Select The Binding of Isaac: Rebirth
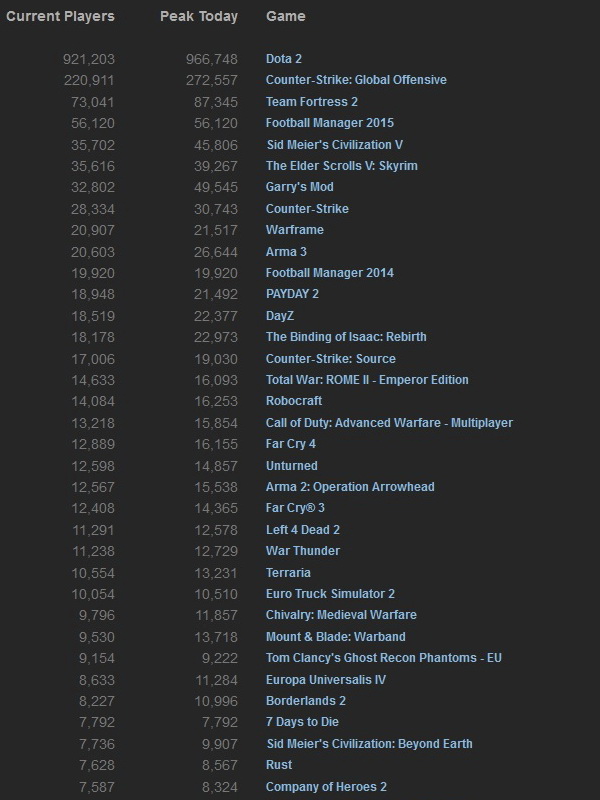Image resolution: width=600 pixels, height=800 pixels. point(346,337)
